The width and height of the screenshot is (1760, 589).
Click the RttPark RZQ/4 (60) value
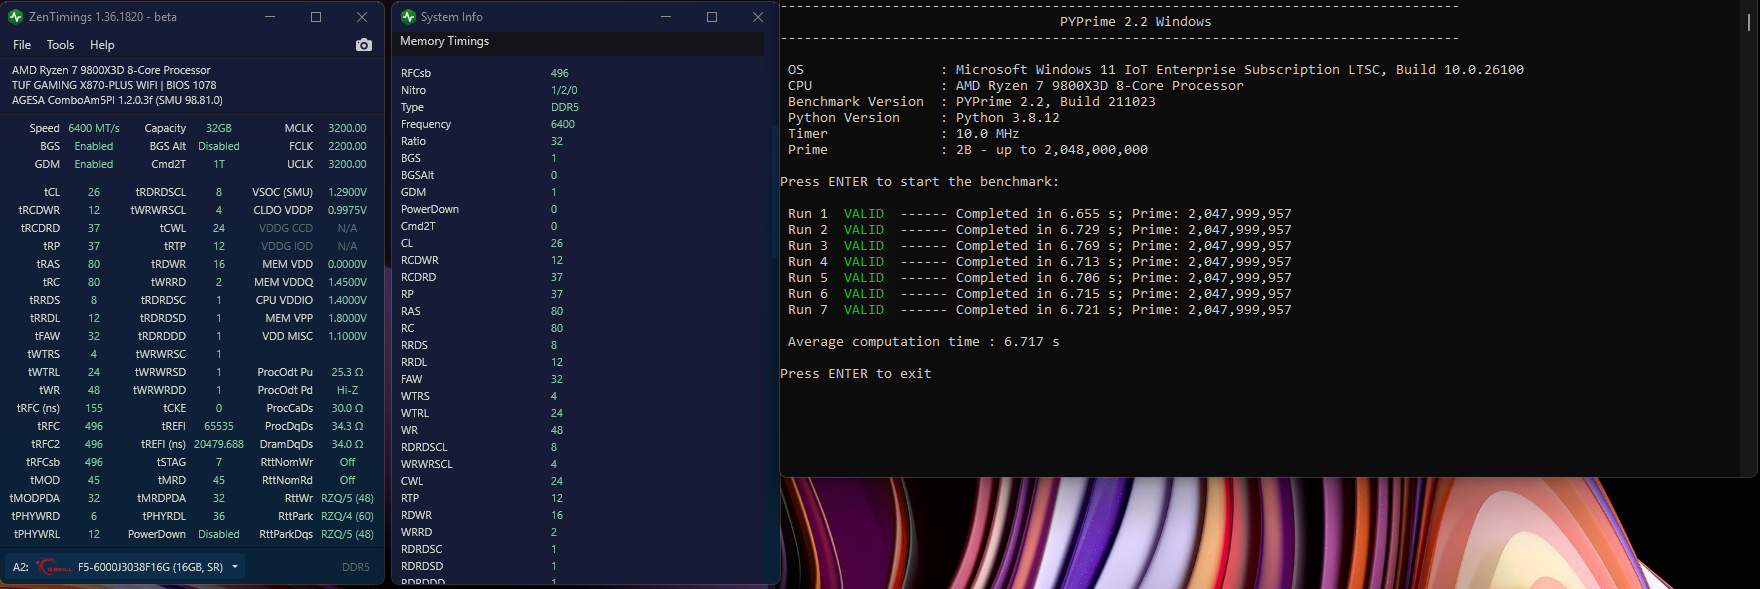click(x=347, y=516)
